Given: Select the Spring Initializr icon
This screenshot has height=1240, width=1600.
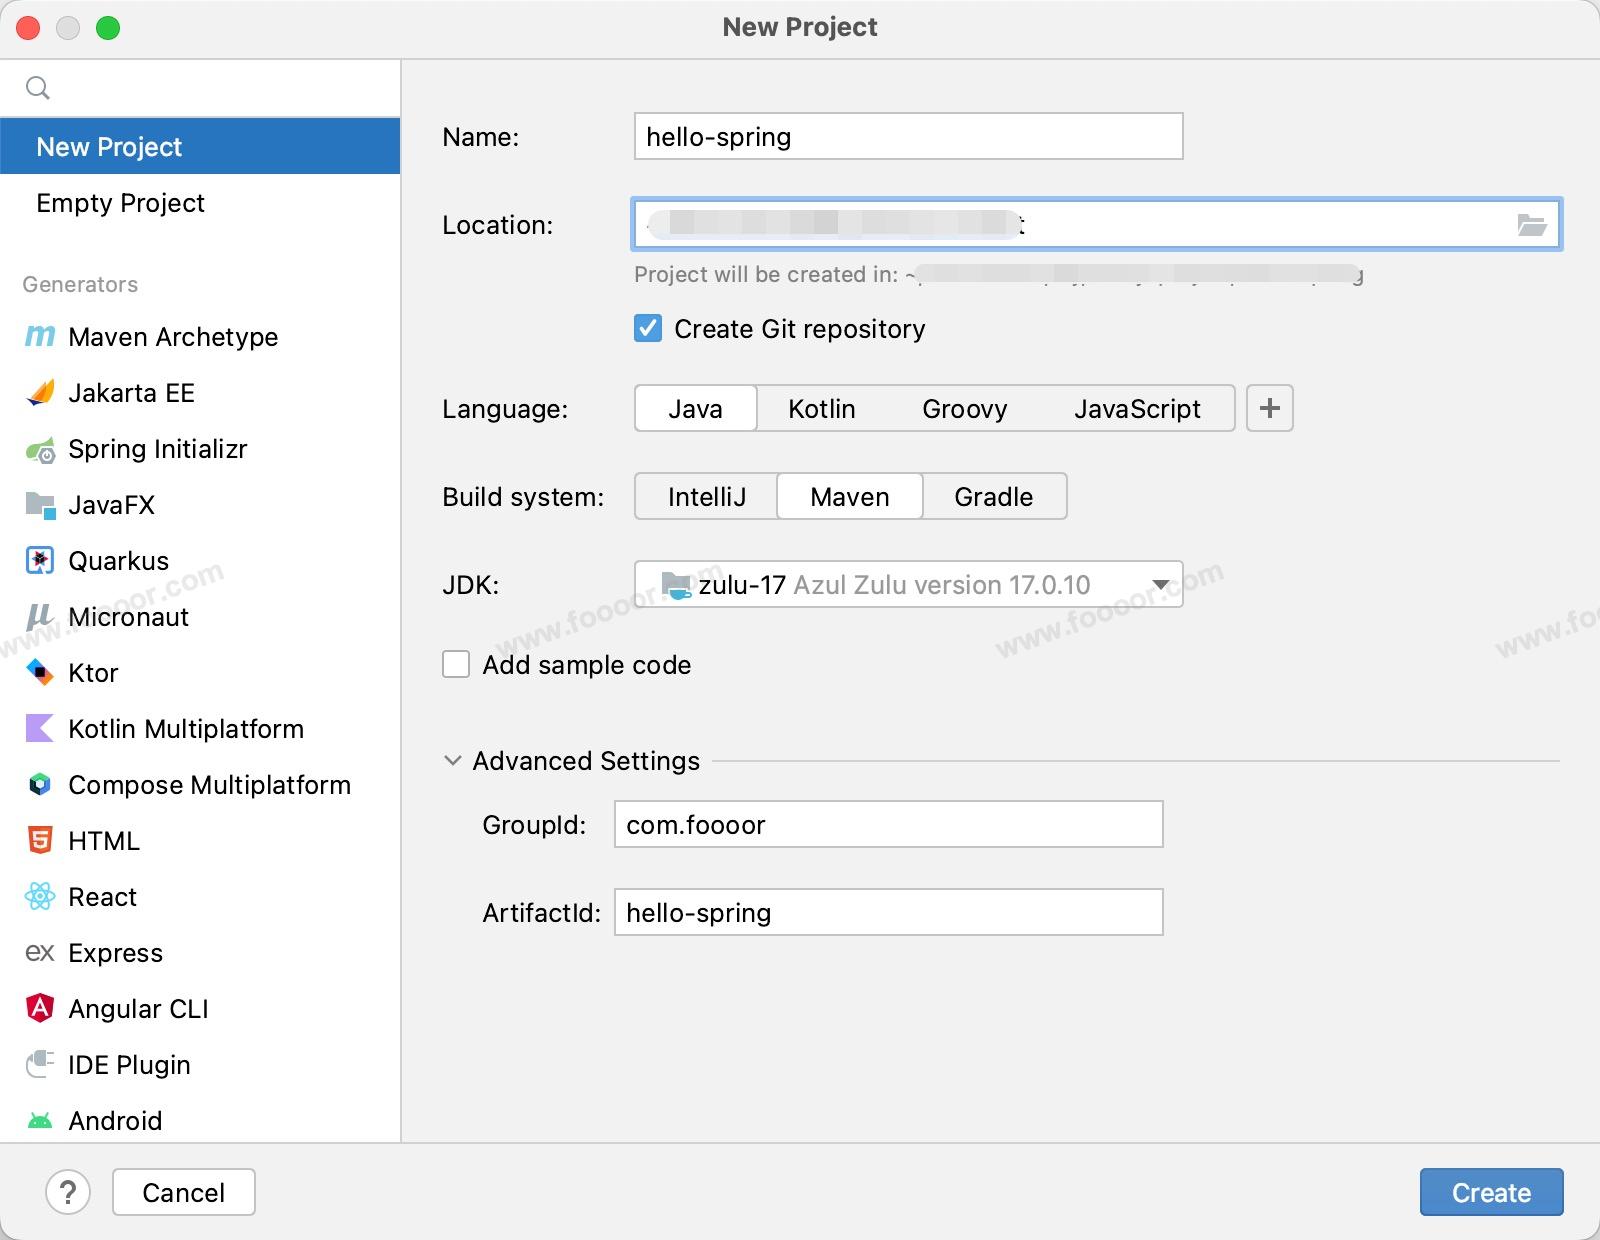Looking at the screenshot, I should tap(40, 450).
